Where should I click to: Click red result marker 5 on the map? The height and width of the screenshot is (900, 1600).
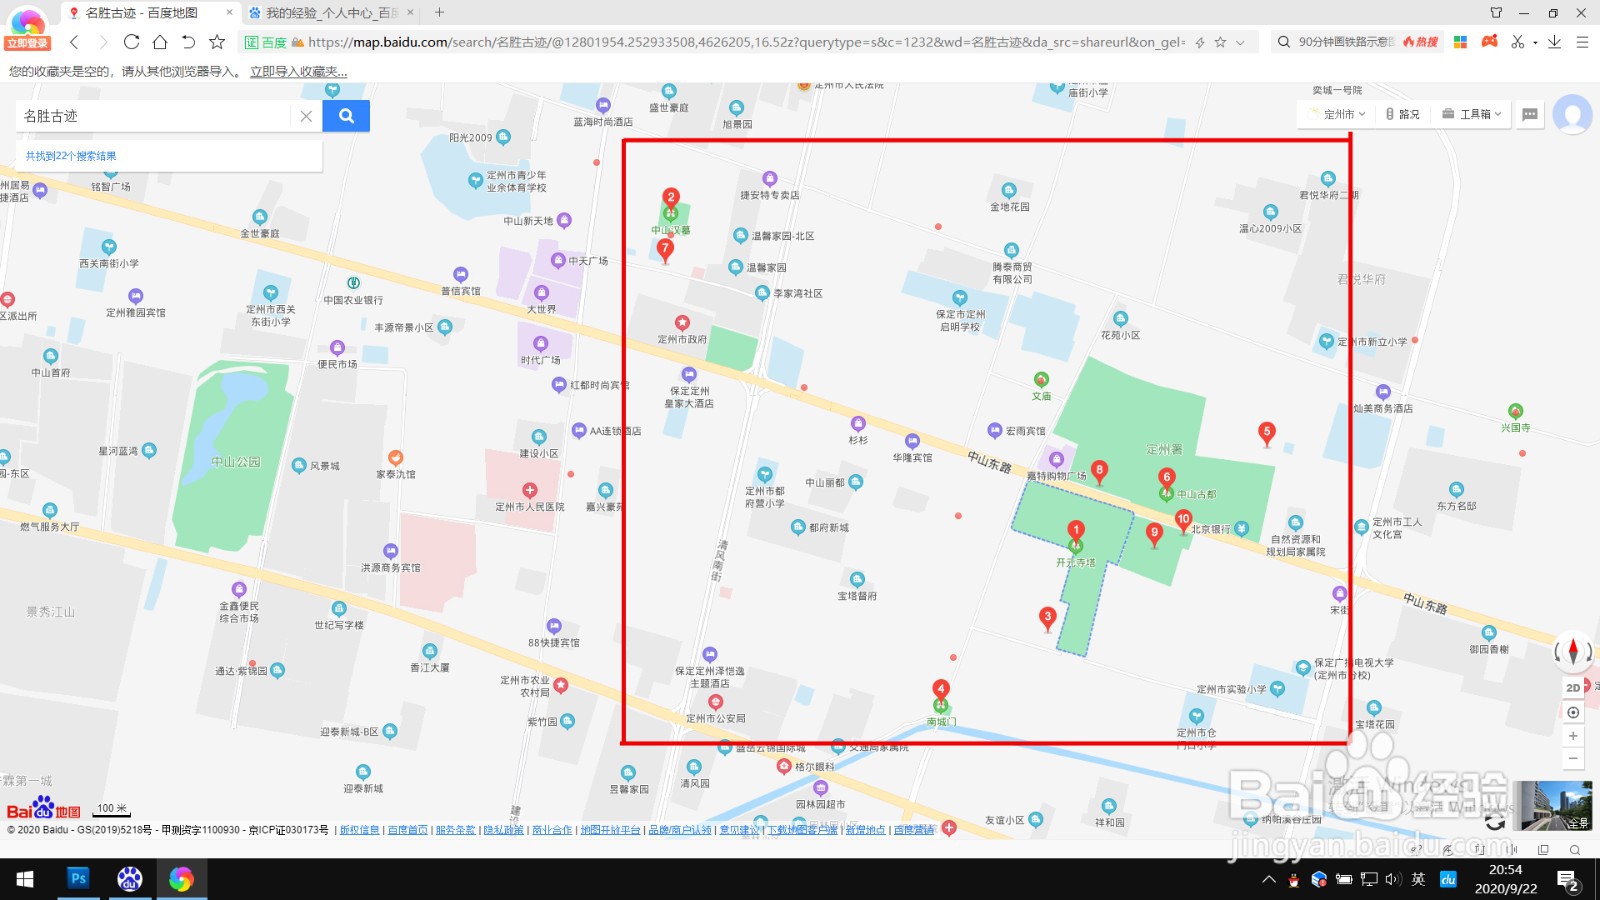point(1266,433)
